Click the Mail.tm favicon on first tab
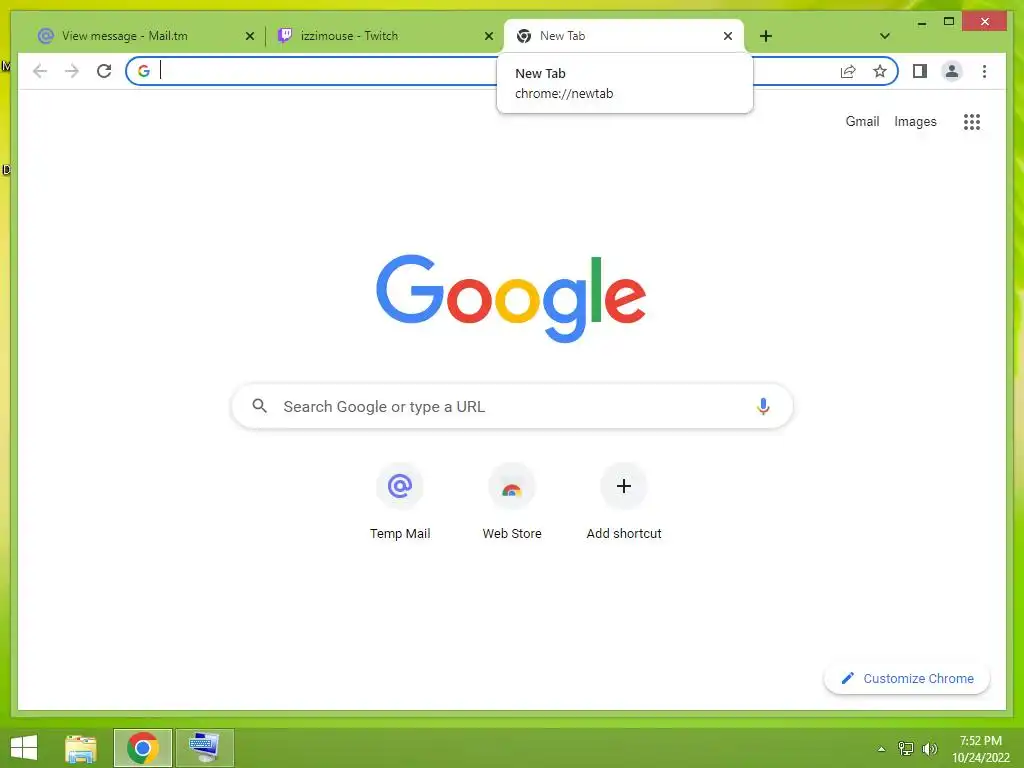The height and width of the screenshot is (768, 1024). (x=46, y=35)
